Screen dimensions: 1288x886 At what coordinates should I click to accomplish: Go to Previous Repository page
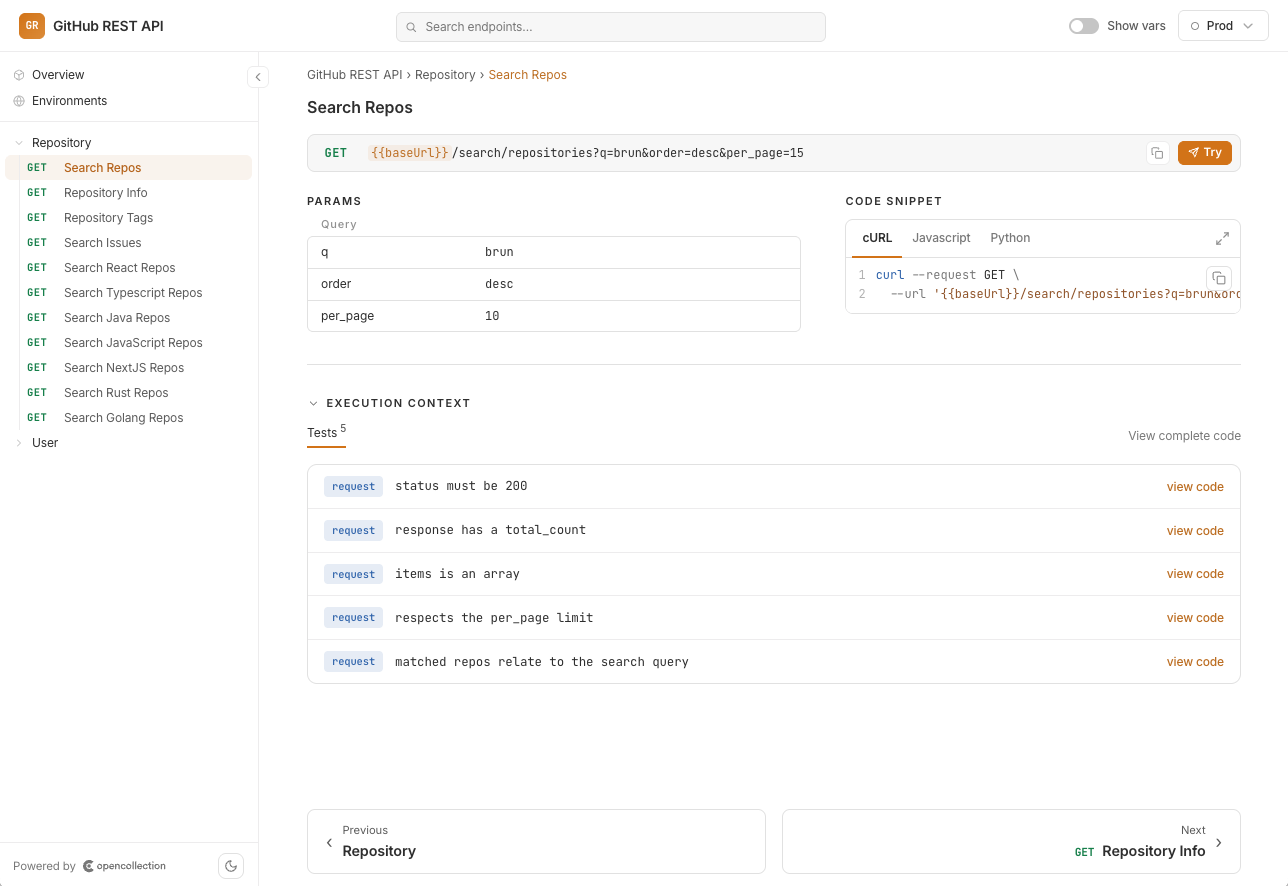point(536,841)
